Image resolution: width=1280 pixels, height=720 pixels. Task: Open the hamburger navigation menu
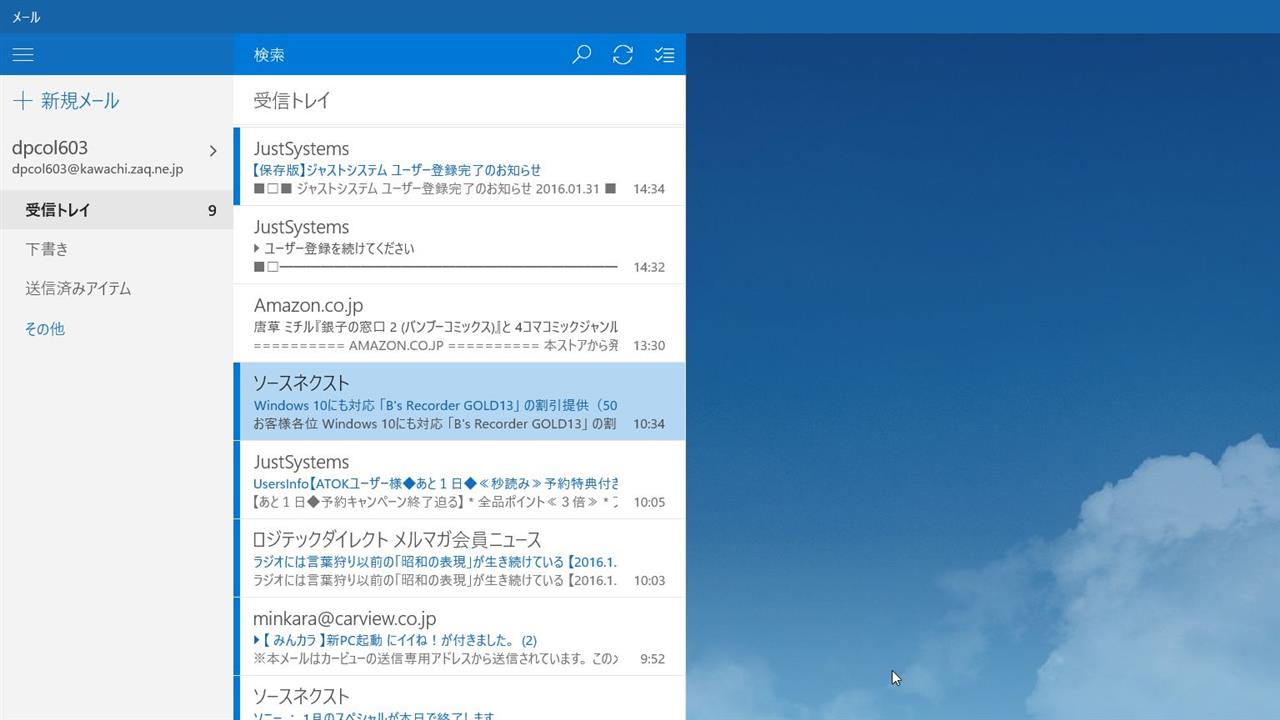[x=23, y=55]
